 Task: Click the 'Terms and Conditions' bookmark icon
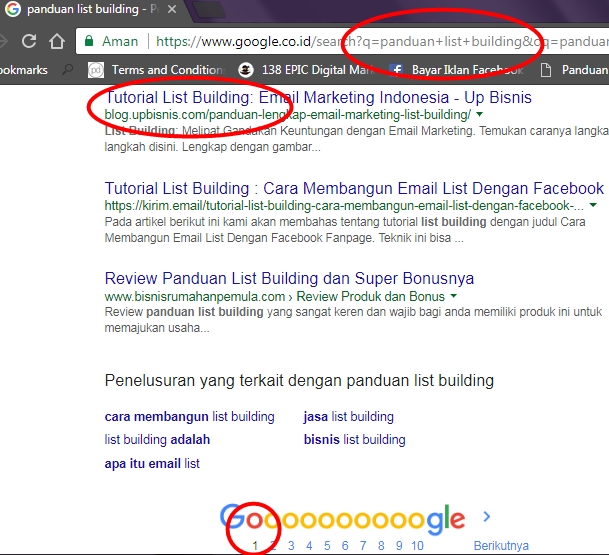click(x=96, y=70)
